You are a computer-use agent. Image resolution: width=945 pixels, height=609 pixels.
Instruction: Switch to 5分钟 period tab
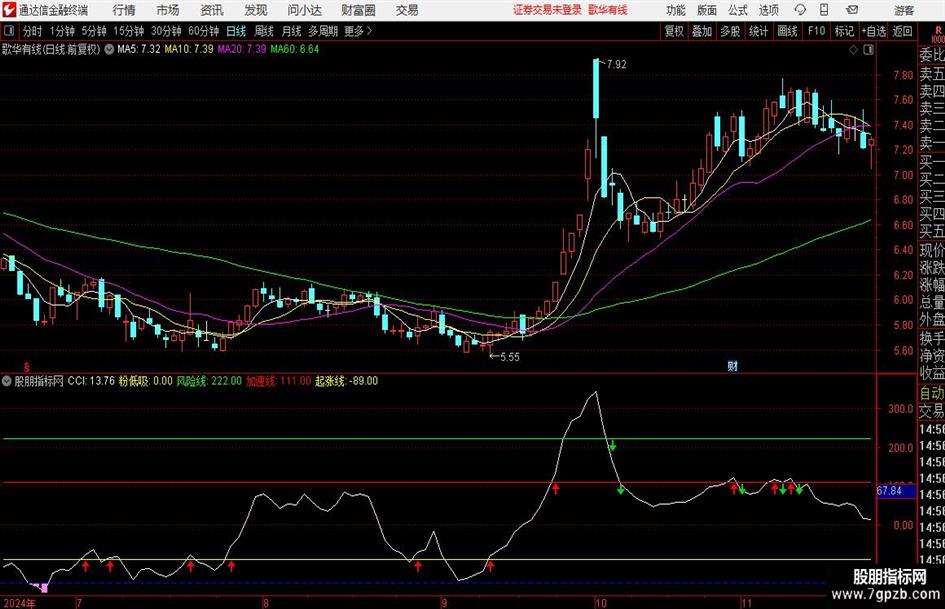pos(94,31)
